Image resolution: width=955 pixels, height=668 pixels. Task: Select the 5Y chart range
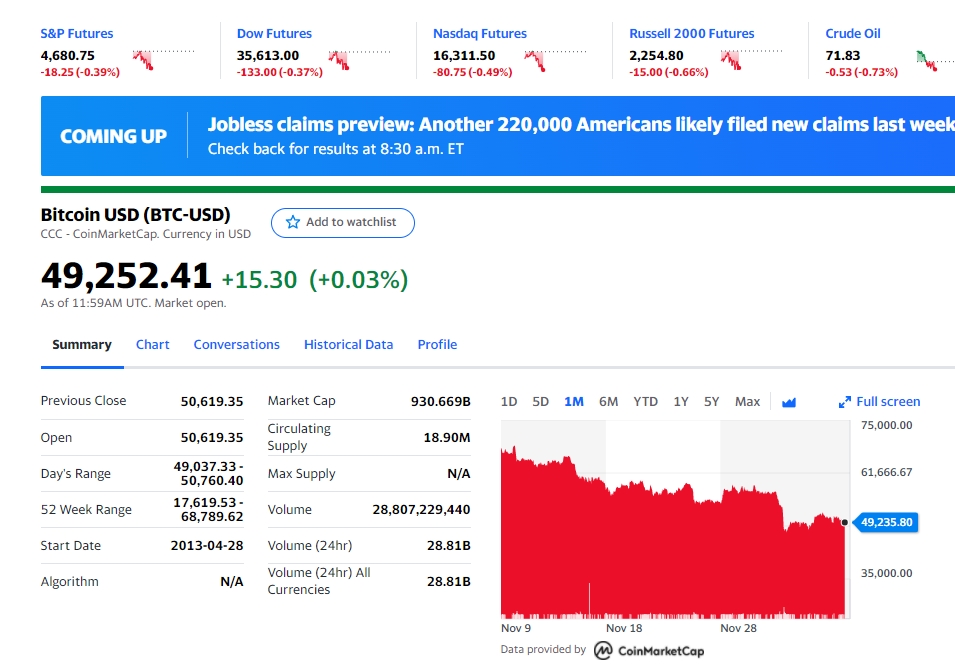point(711,402)
